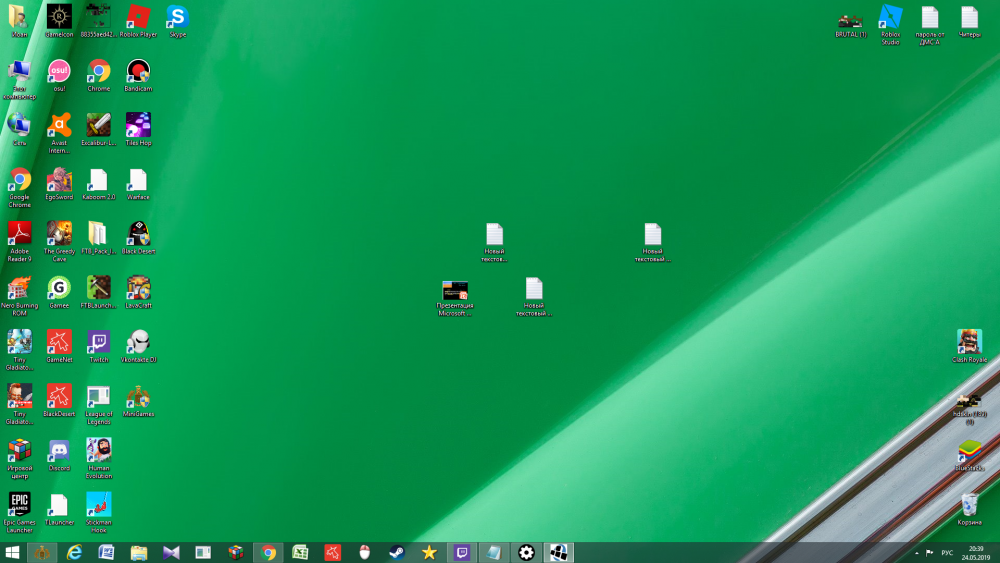The width and height of the screenshot is (1000, 563).
Task: Open the BlueStacks desktop icon
Action: pos(969,450)
